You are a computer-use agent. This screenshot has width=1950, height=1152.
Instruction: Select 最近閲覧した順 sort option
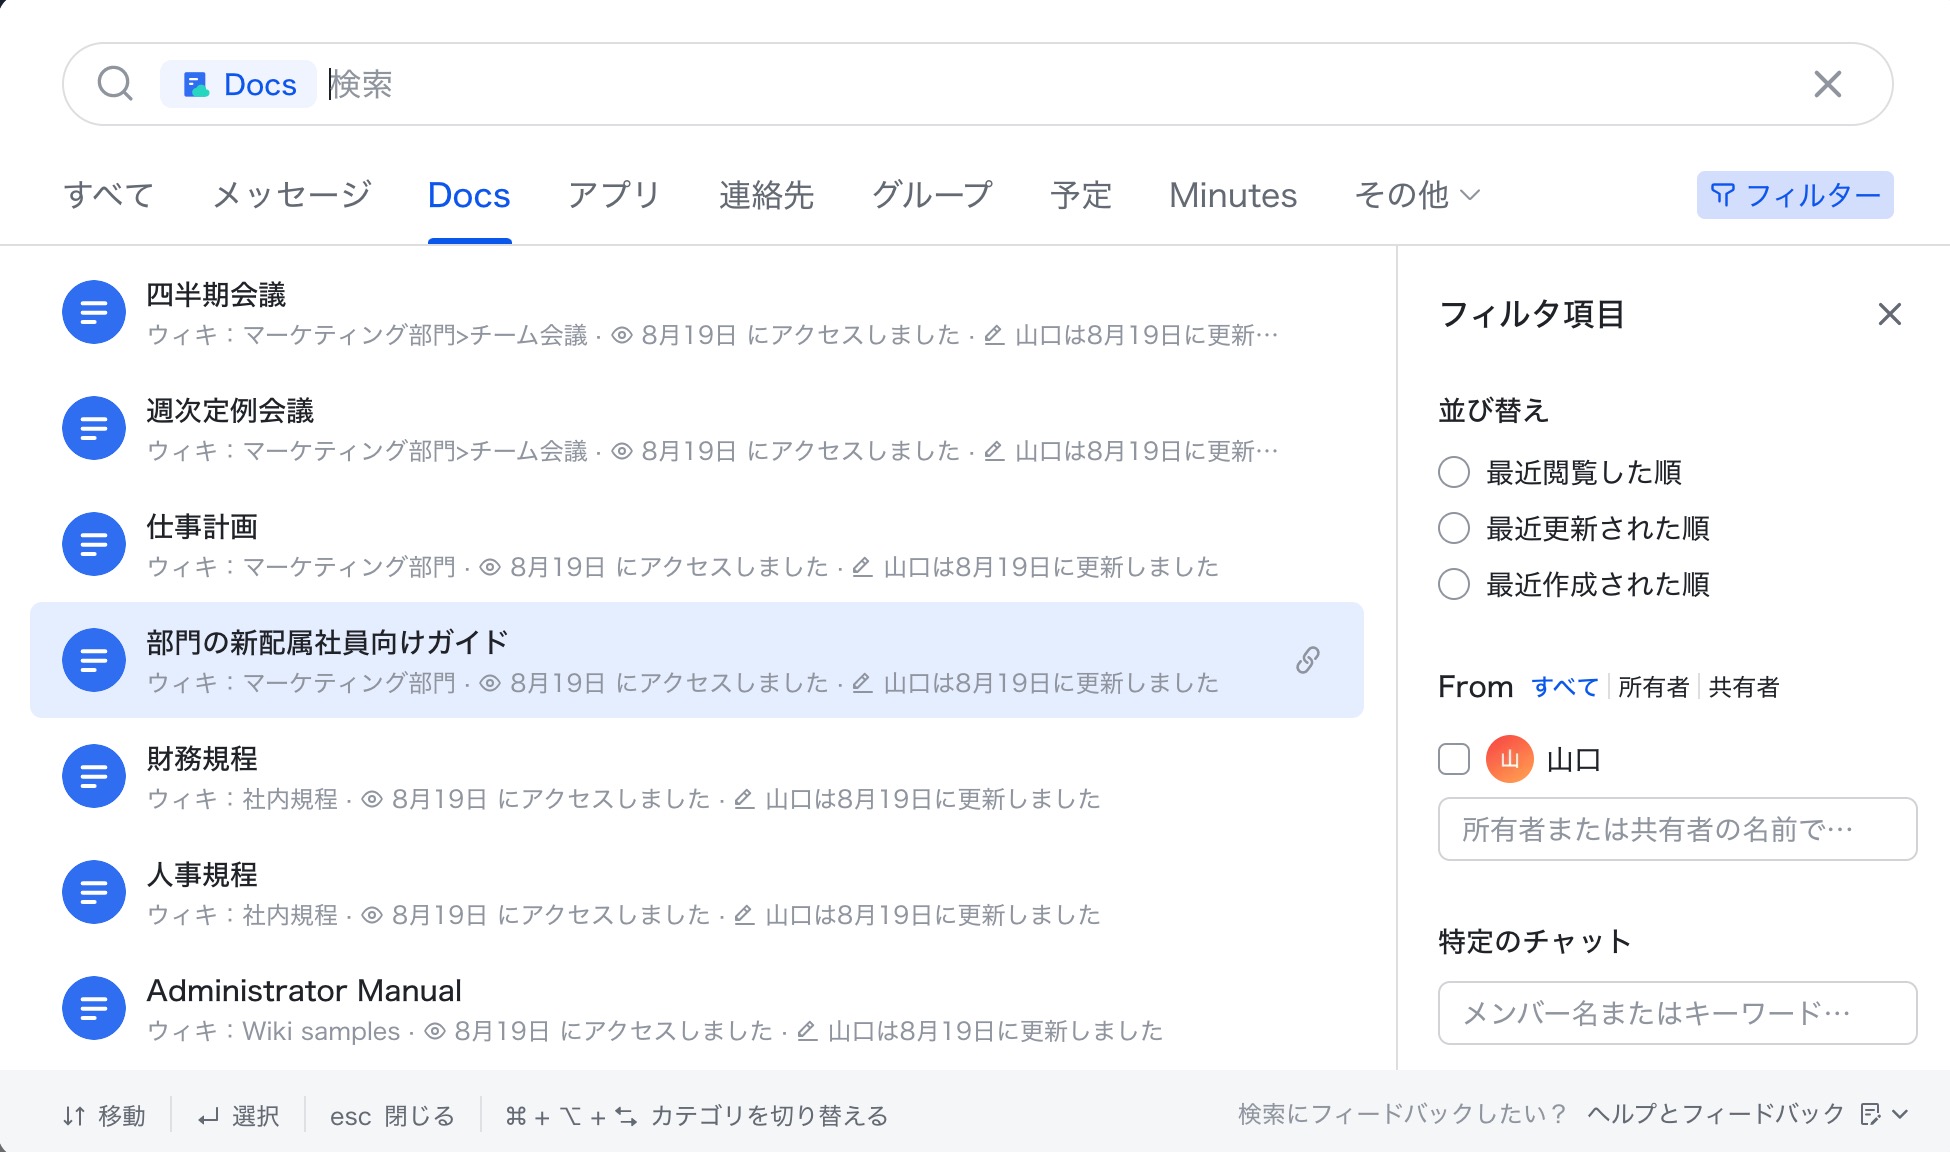click(1454, 472)
